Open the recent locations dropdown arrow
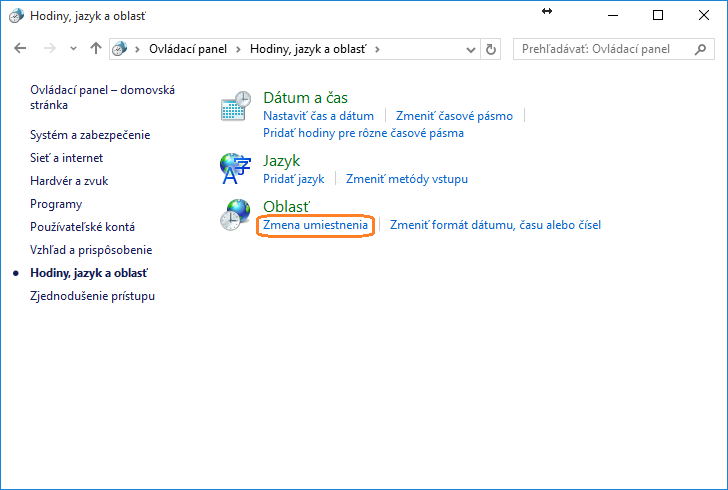728x490 pixels. (x=73, y=48)
